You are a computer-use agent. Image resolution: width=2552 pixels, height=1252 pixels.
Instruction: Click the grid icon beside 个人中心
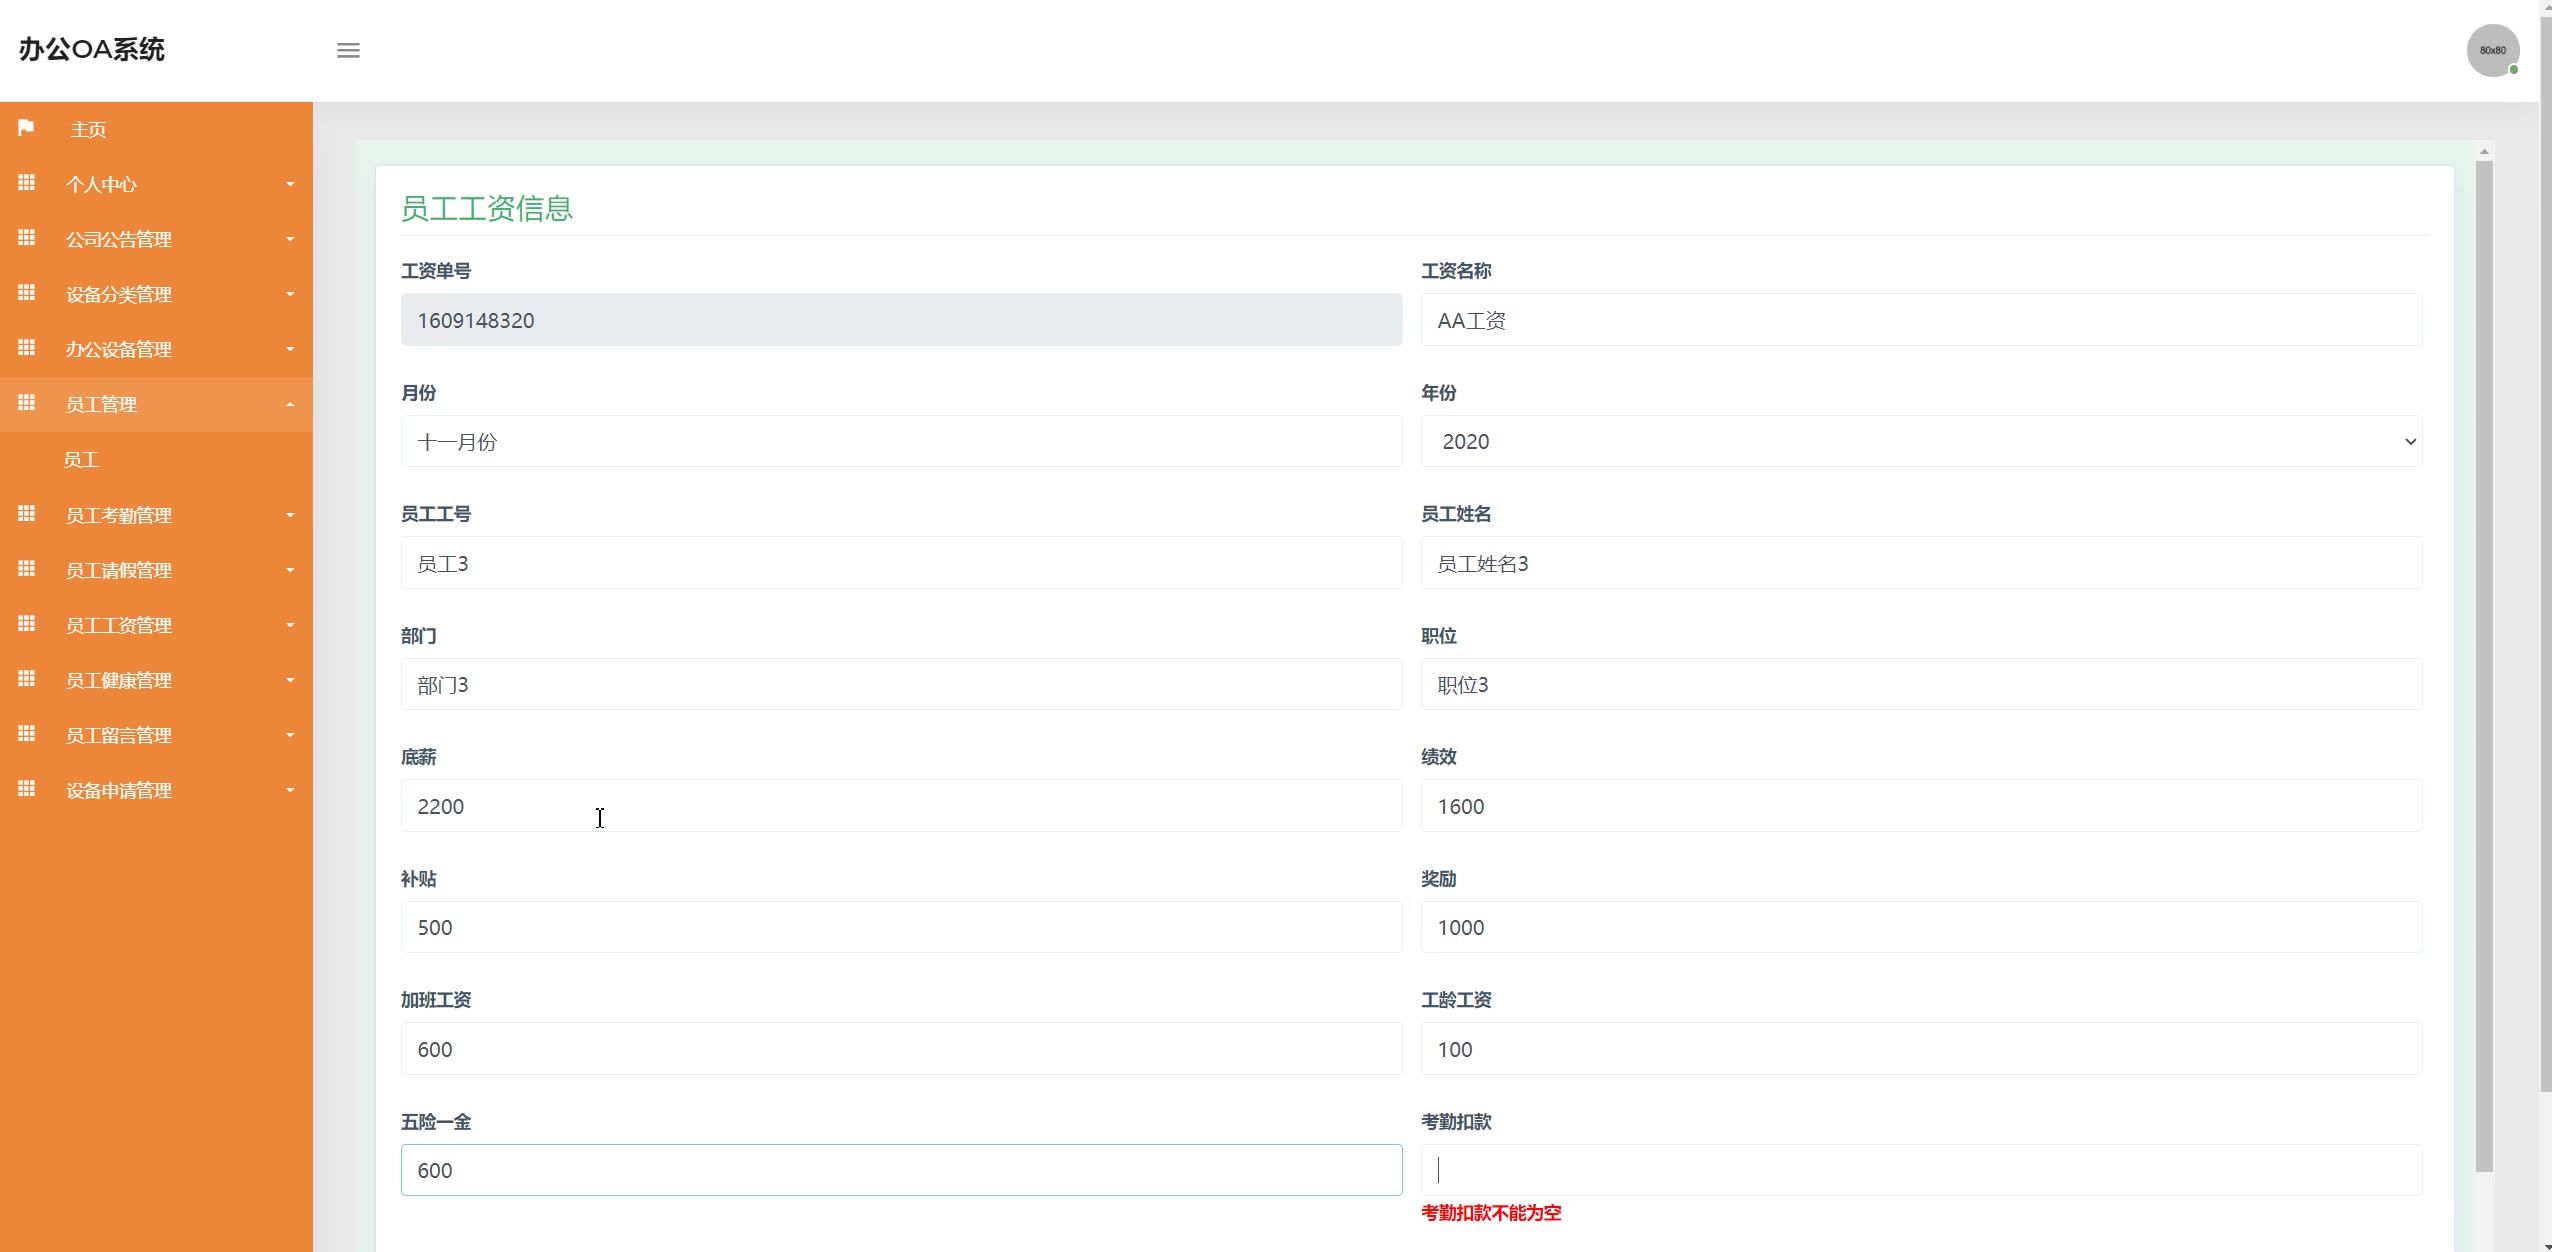pyautogui.click(x=27, y=183)
